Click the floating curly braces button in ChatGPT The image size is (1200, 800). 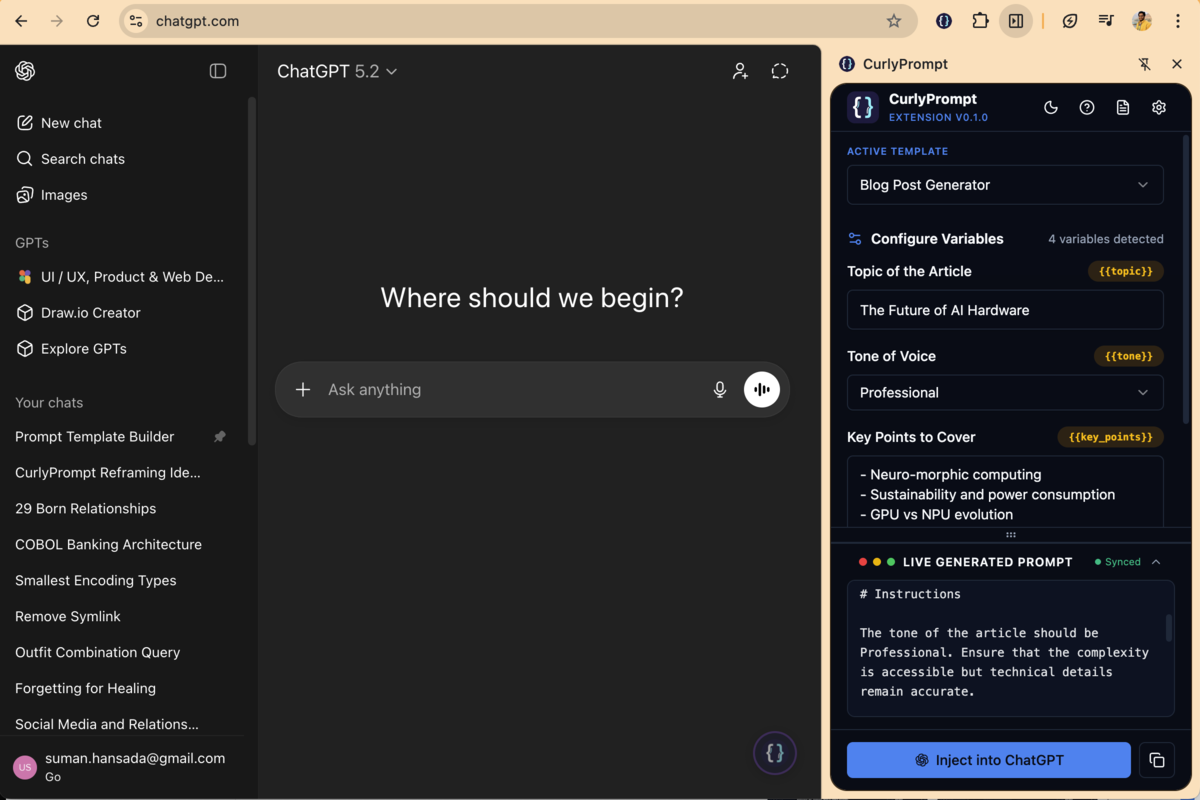point(775,752)
